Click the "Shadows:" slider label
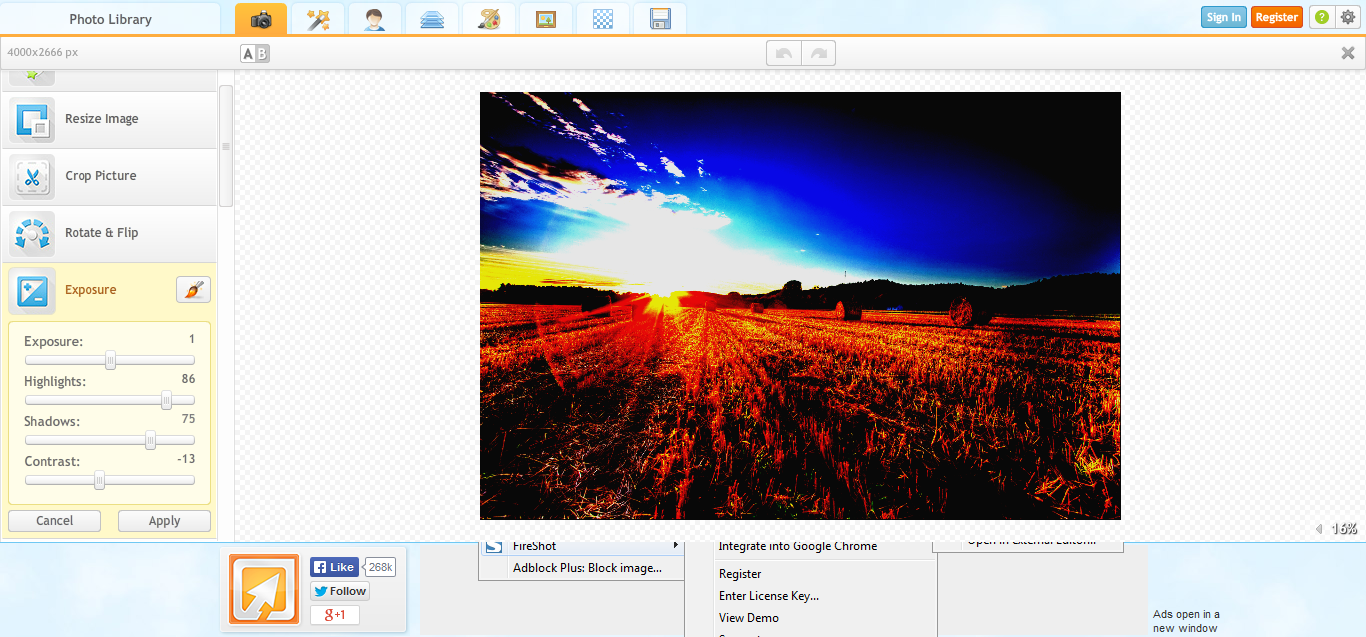Image resolution: width=1366 pixels, height=637 pixels. click(52, 422)
